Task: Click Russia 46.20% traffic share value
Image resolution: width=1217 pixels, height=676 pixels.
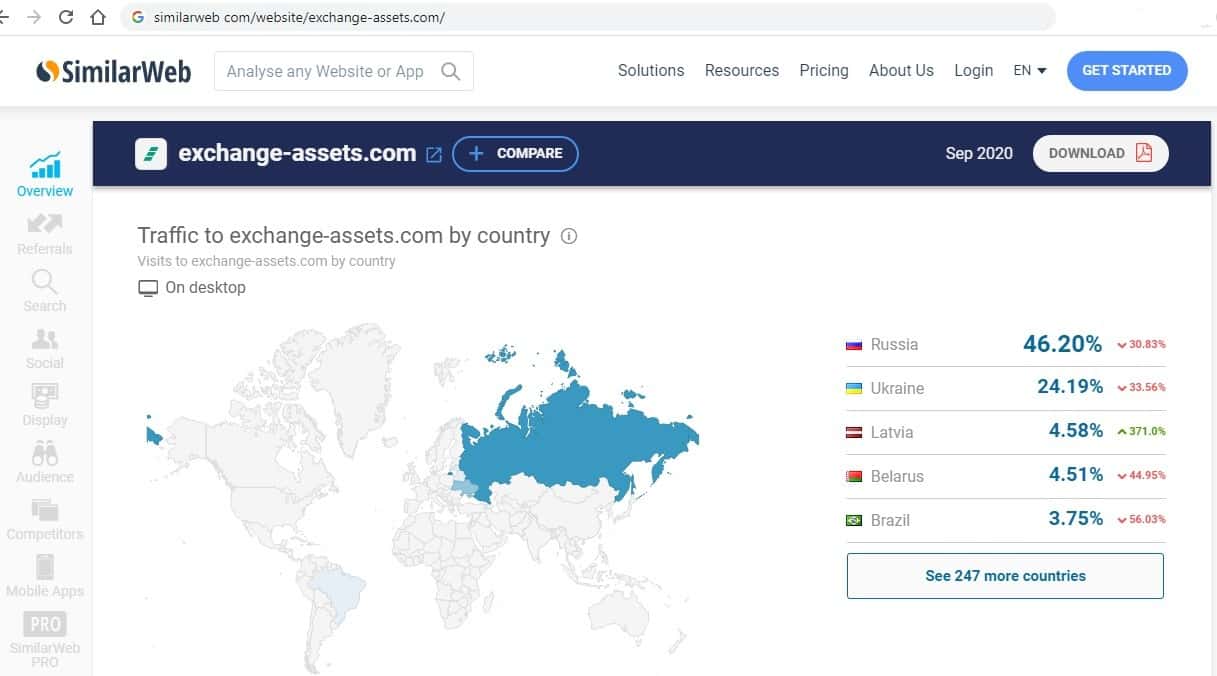Action: pyautogui.click(x=1062, y=345)
